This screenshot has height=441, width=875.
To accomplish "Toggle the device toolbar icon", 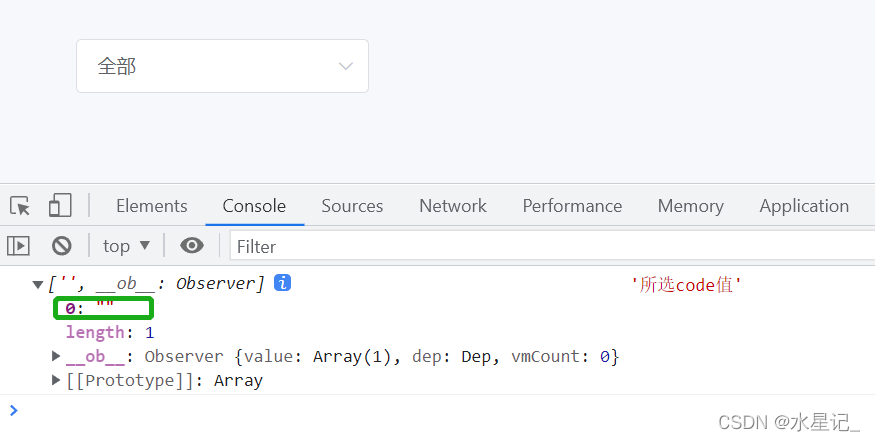I will (x=60, y=206).
